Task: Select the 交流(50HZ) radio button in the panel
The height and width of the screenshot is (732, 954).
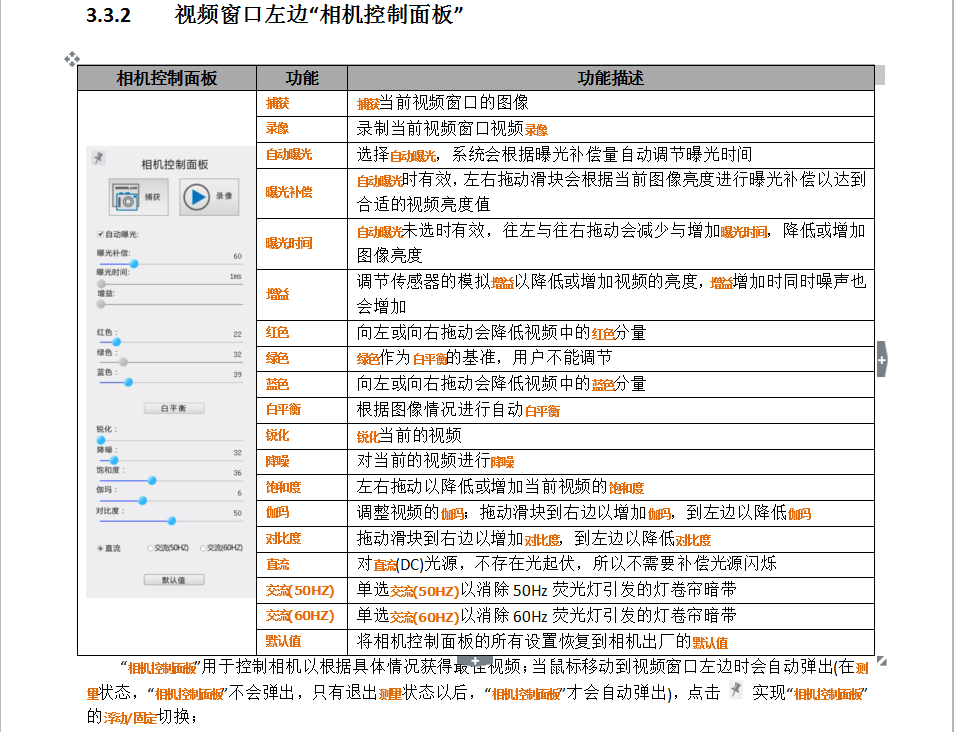Action: pyautogui.click(x=150, y=548)
